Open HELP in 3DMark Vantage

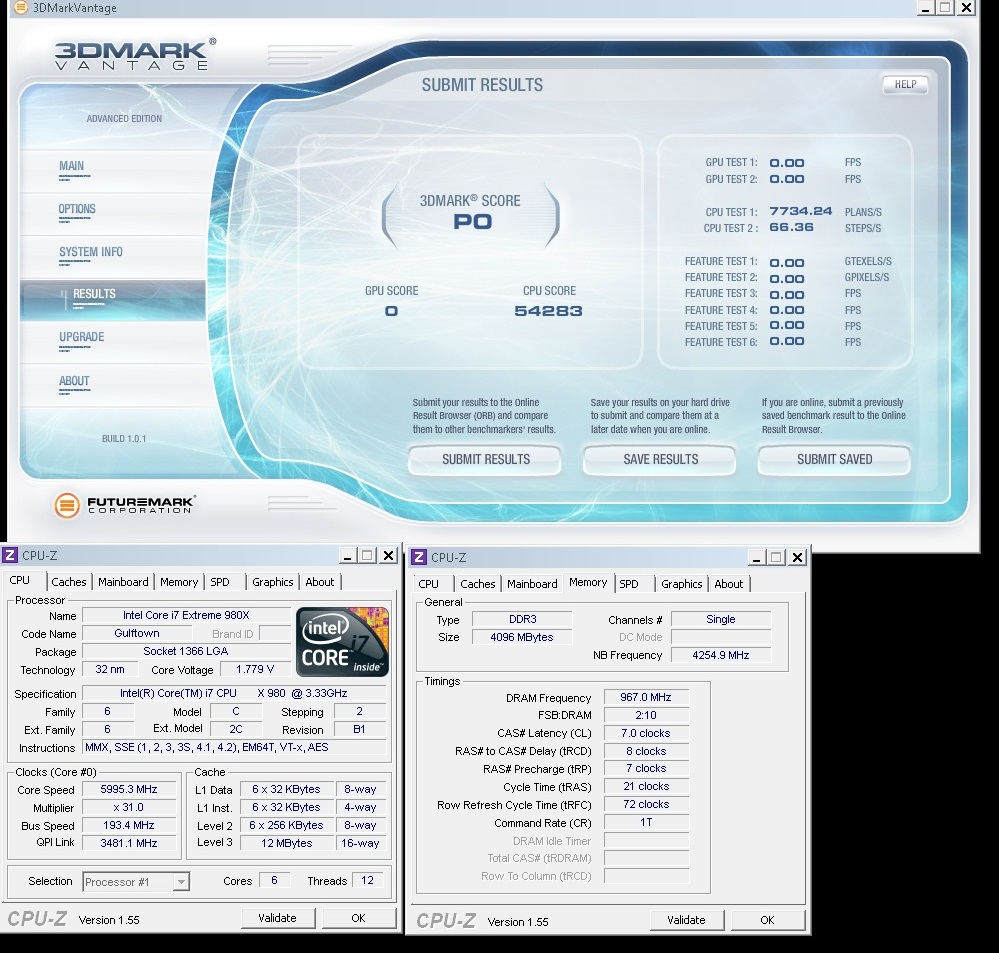(905, 85)
